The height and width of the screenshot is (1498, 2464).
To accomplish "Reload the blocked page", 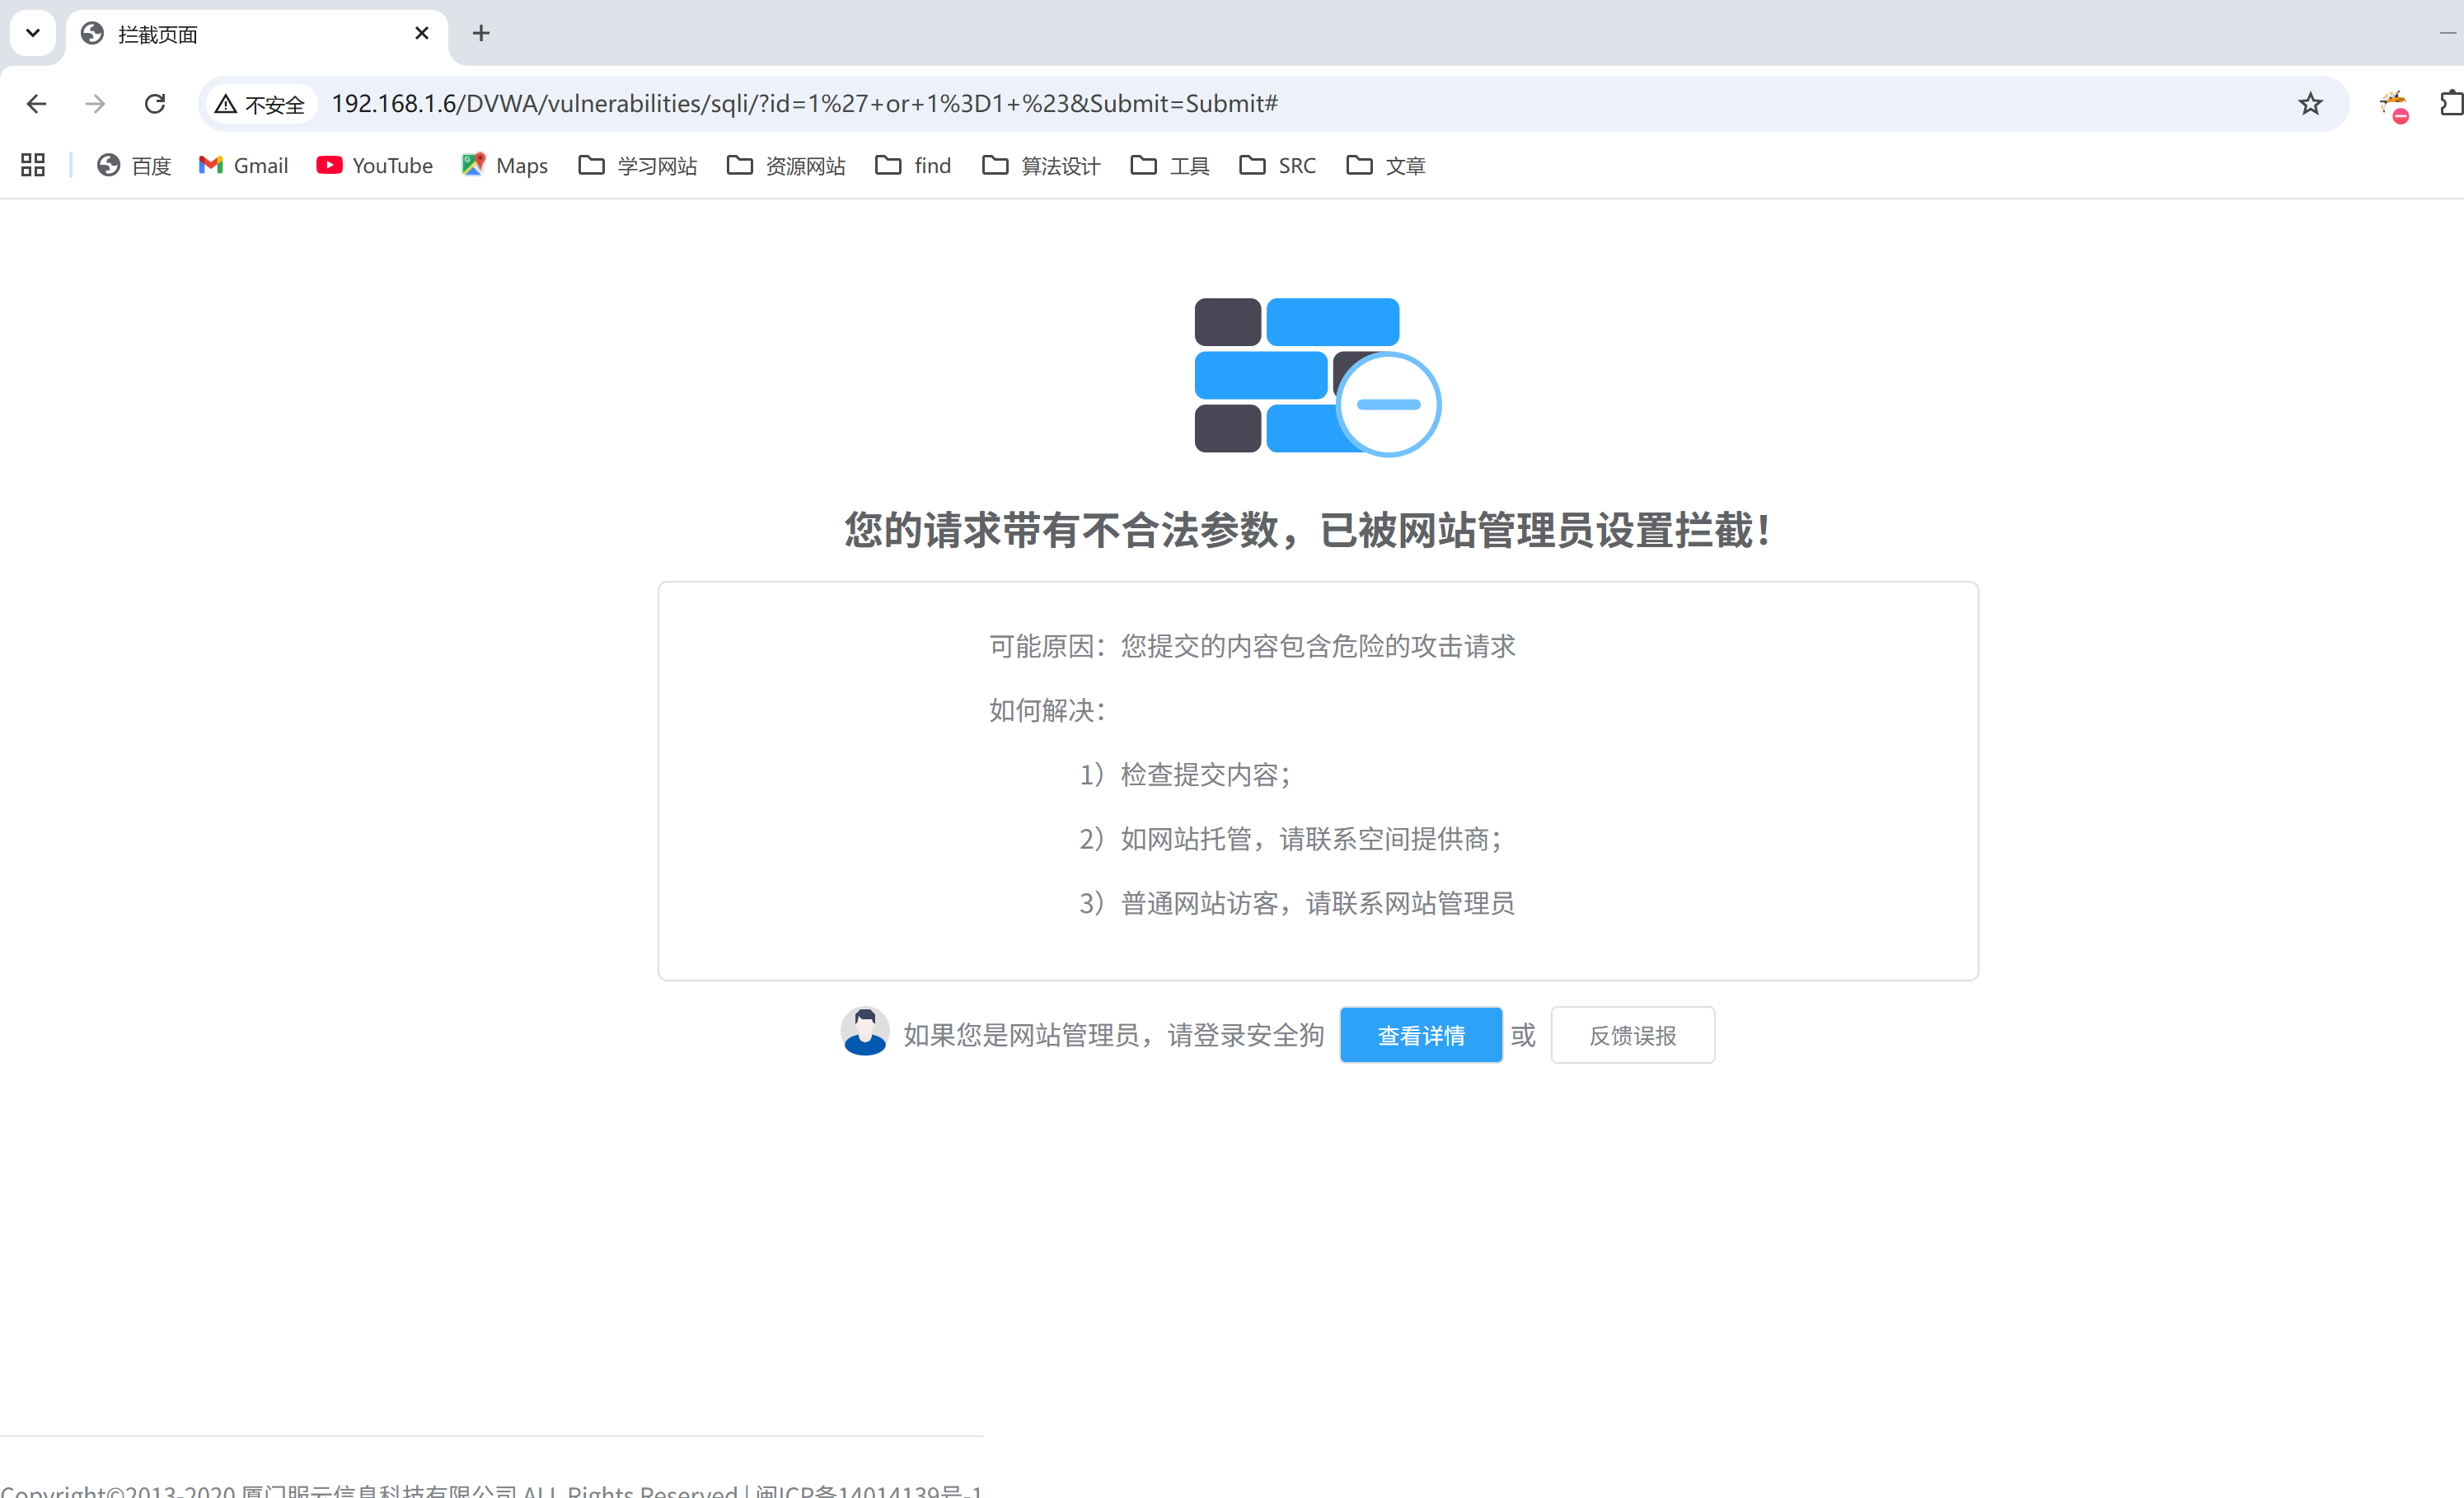I will coord(155,104).
